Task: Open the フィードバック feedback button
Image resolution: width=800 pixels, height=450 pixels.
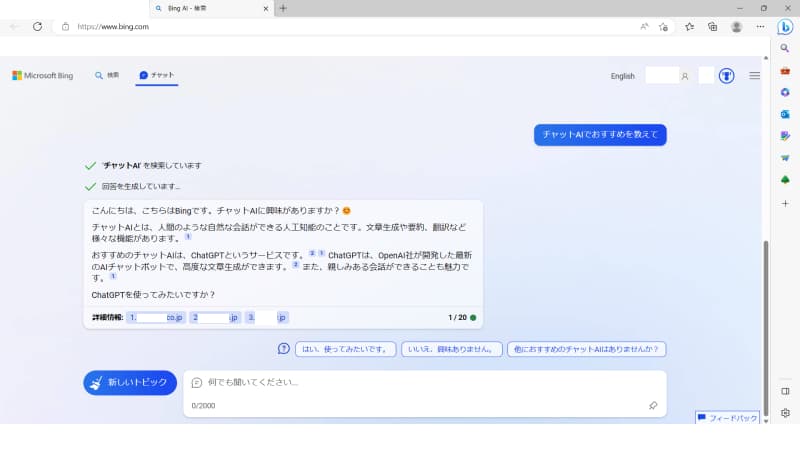Action: coord(727,417)
